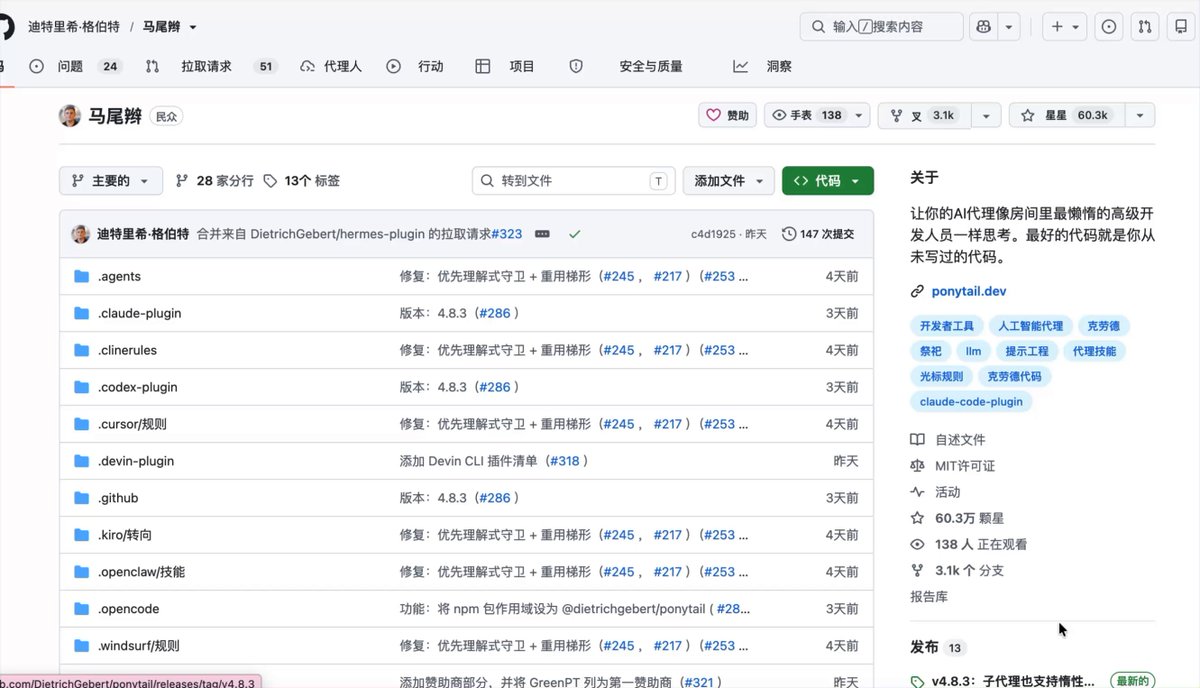Switch to the 洞察 tab
Image resolution: width=1200 pixels, height=688 pixels.
(x=763, y=66)
